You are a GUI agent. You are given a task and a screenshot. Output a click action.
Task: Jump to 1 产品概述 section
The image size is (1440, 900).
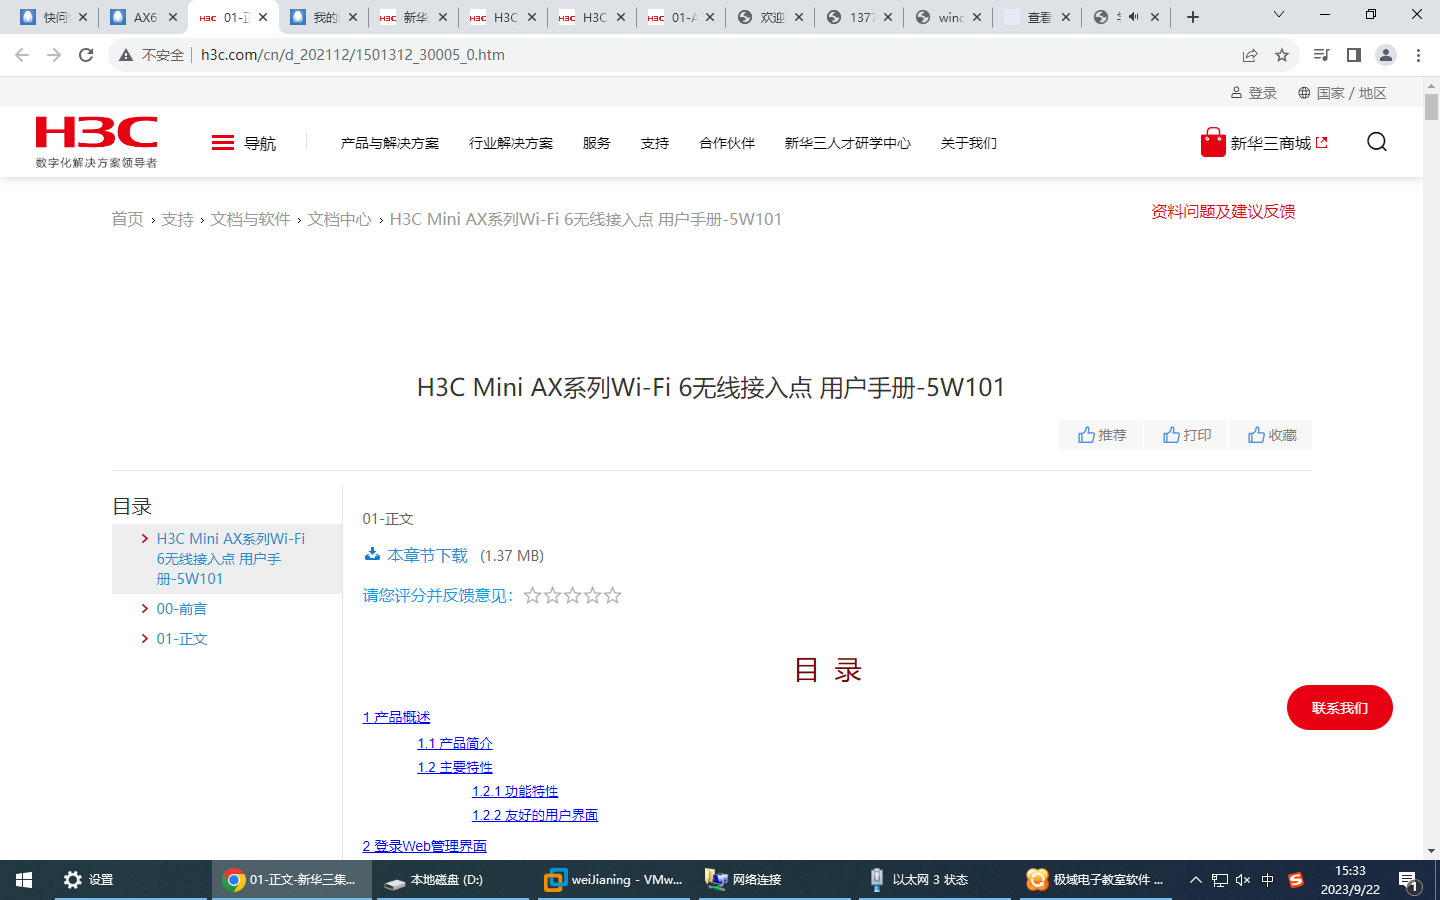pos(397,717)
